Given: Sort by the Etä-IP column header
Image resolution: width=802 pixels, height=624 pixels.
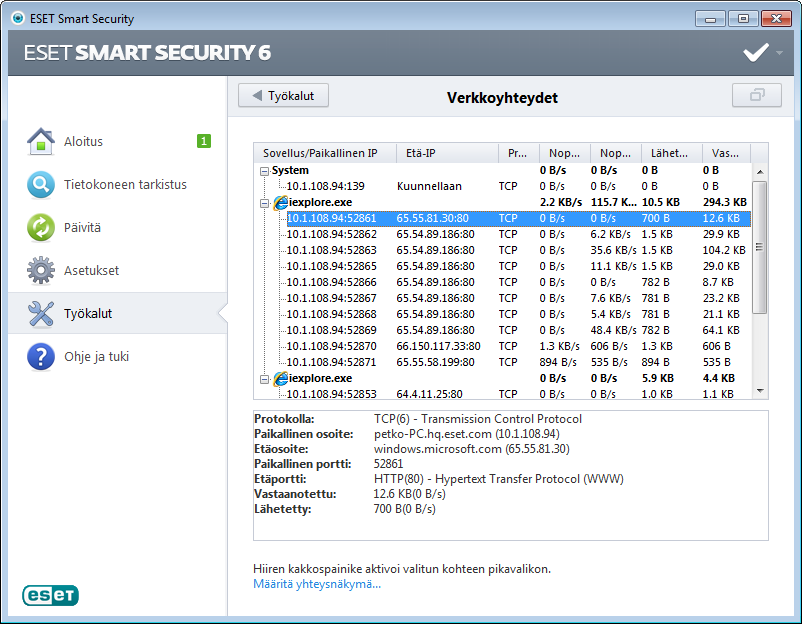Looking at the screenshot, I should click(x=448, y=153).
